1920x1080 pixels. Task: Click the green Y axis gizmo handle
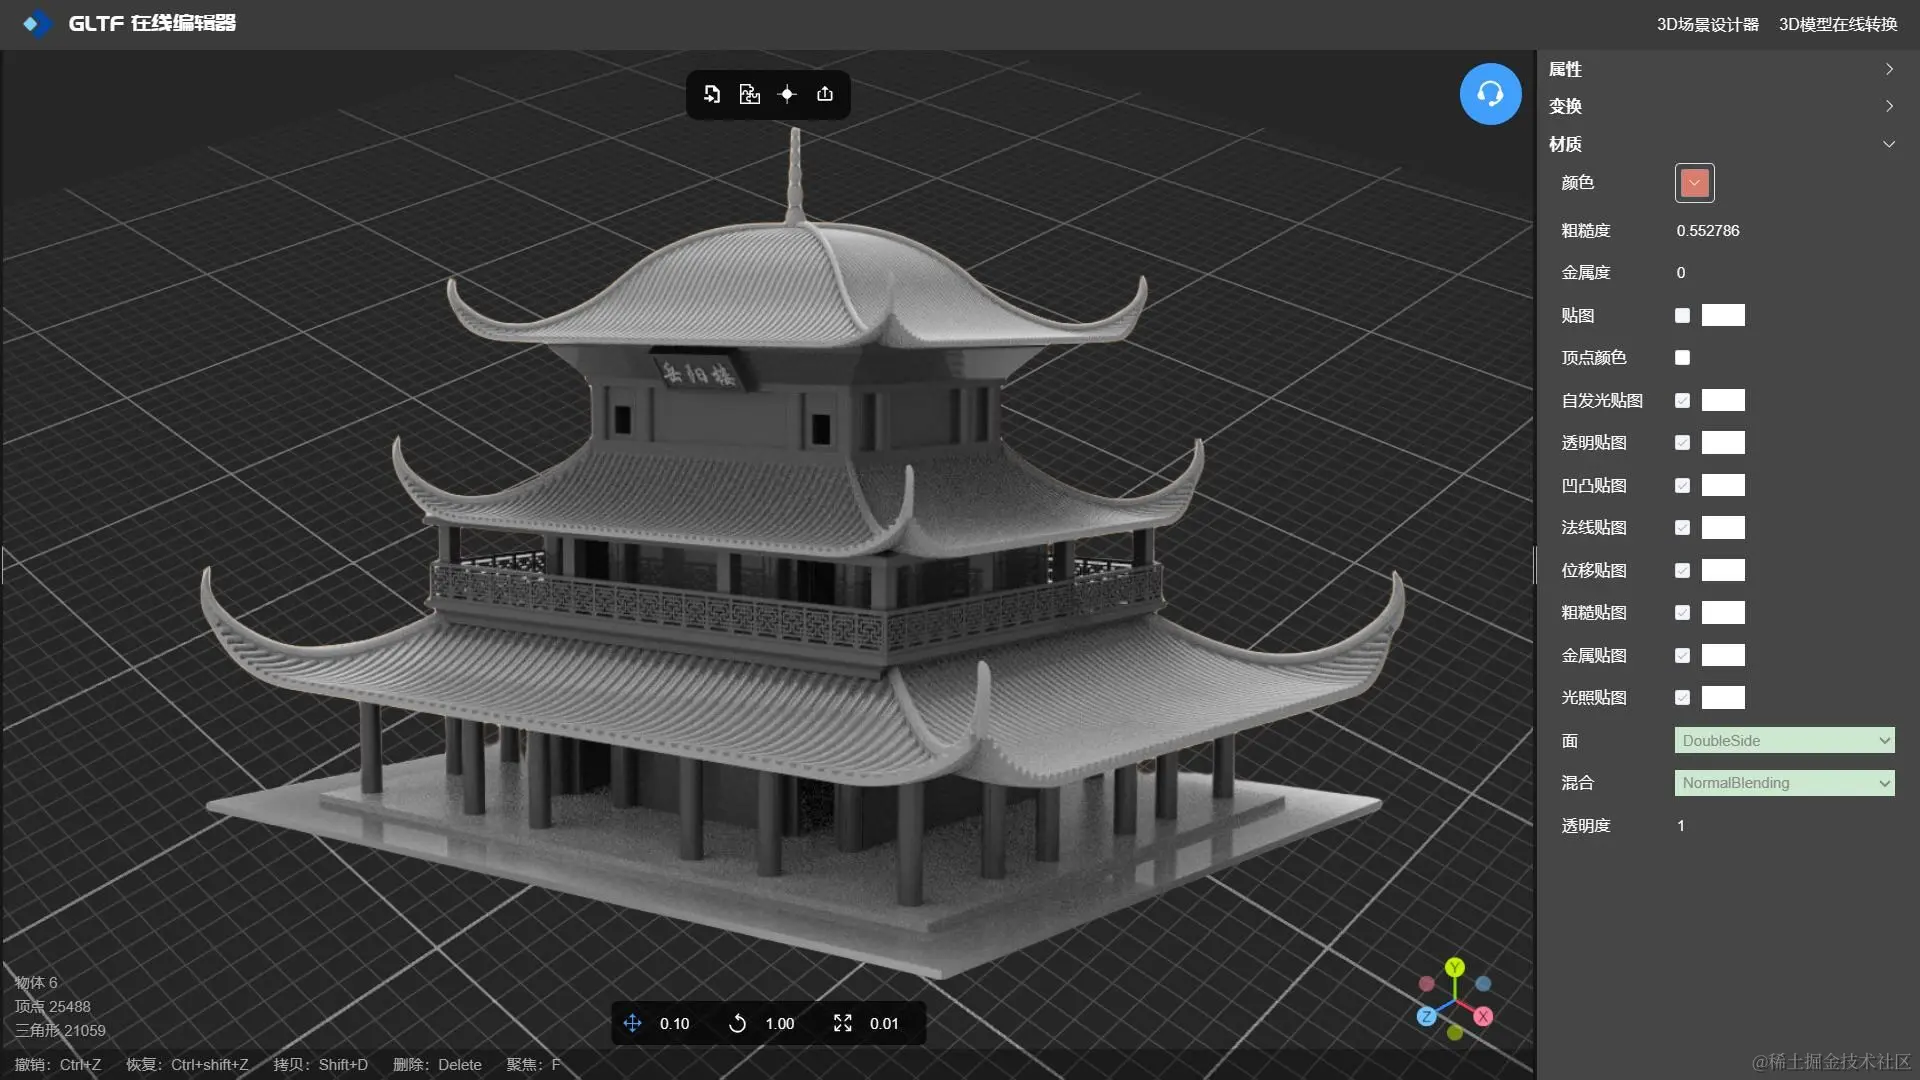pyautogui.click(x=1455, y=967)
